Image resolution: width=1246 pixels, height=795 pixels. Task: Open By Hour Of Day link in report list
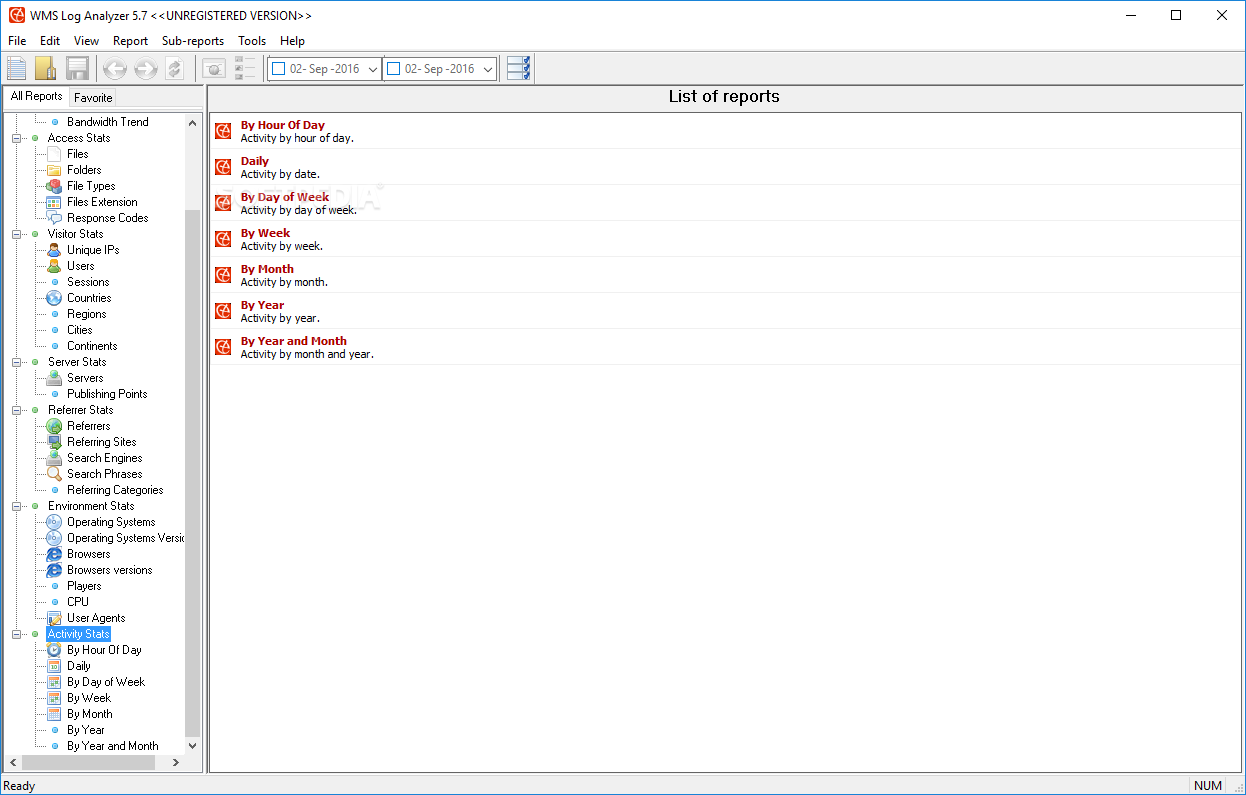click(283, 125)
